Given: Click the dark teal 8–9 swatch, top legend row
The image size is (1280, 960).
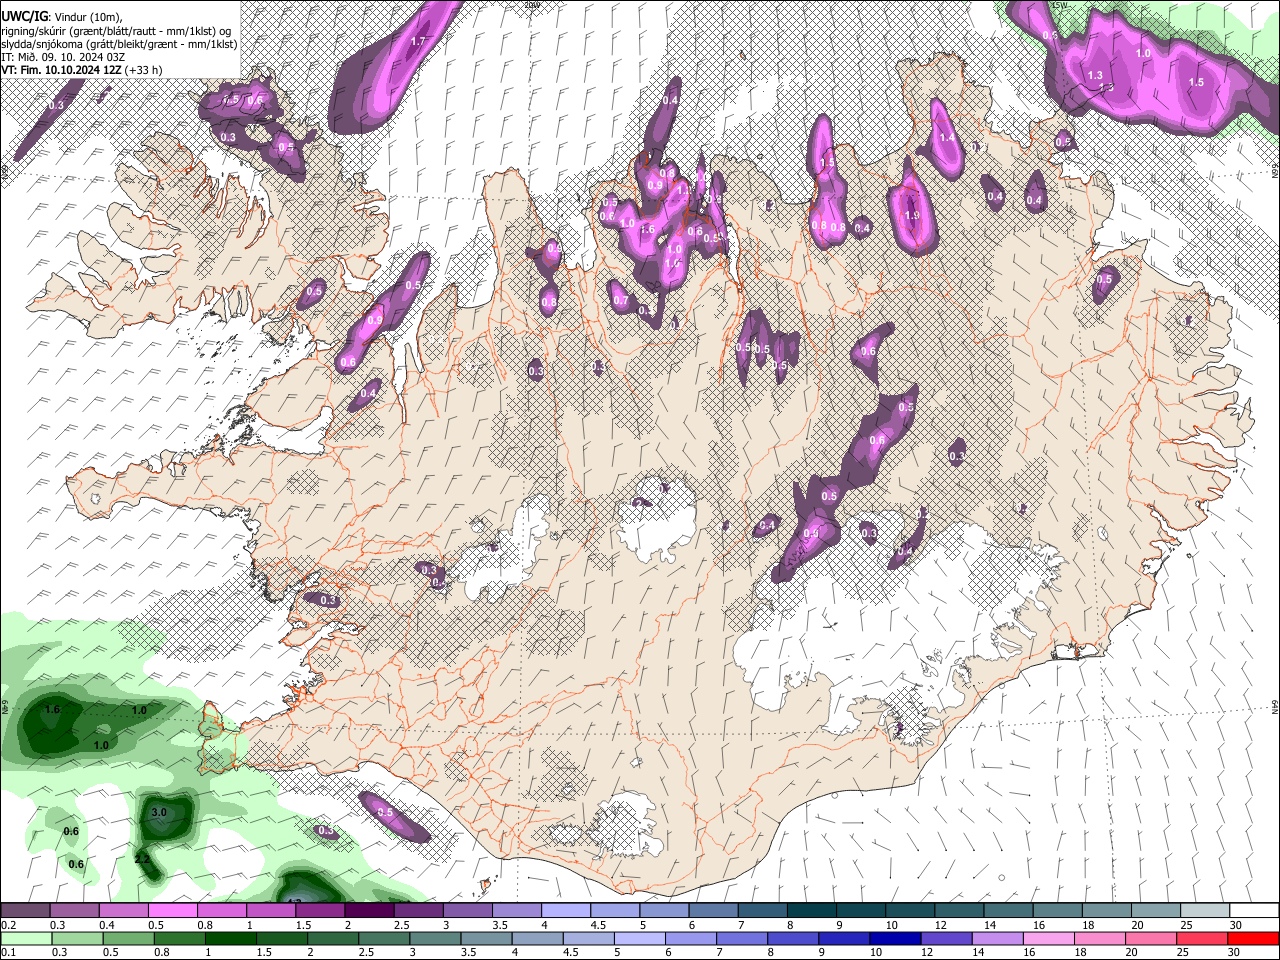Looking at the screenshot, I should (812, 911).
